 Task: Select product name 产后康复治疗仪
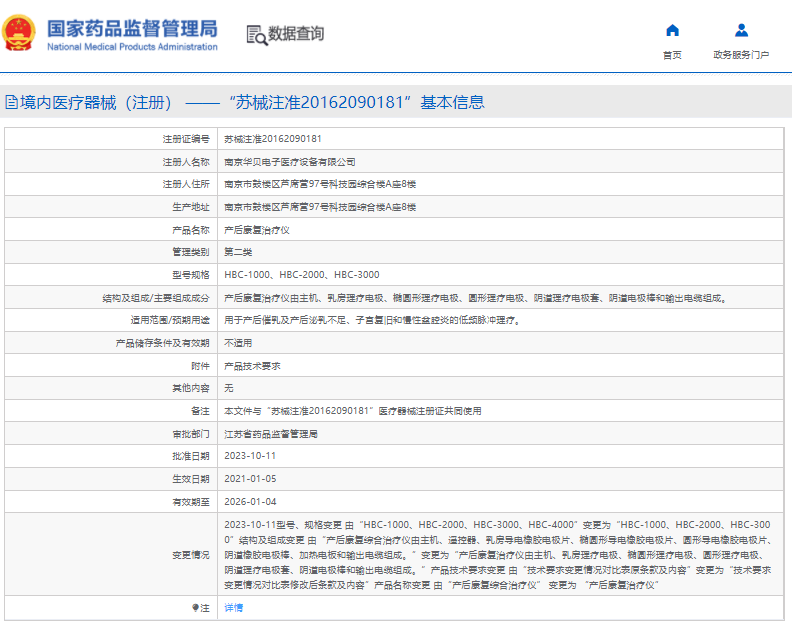(257, 230)
